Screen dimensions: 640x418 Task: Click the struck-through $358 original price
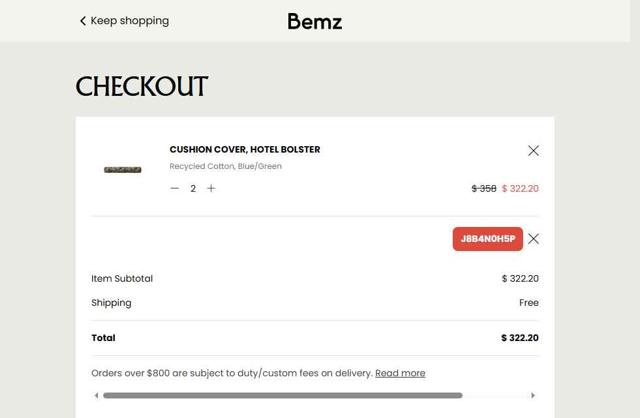pos(484,188)
